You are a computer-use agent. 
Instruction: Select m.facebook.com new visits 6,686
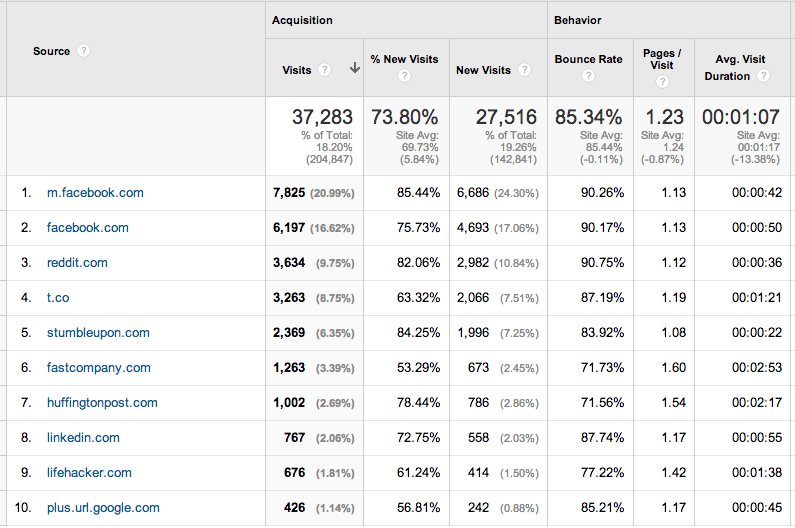tap(473, 193)
